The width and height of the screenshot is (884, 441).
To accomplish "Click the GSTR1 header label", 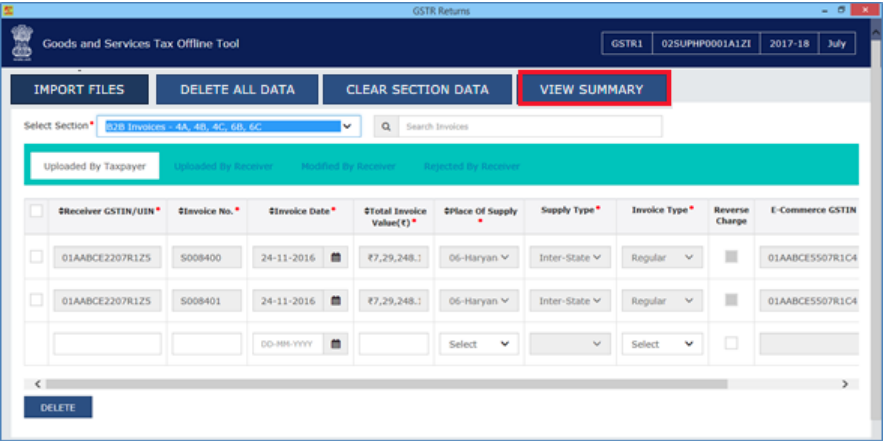I will (627, 43).
